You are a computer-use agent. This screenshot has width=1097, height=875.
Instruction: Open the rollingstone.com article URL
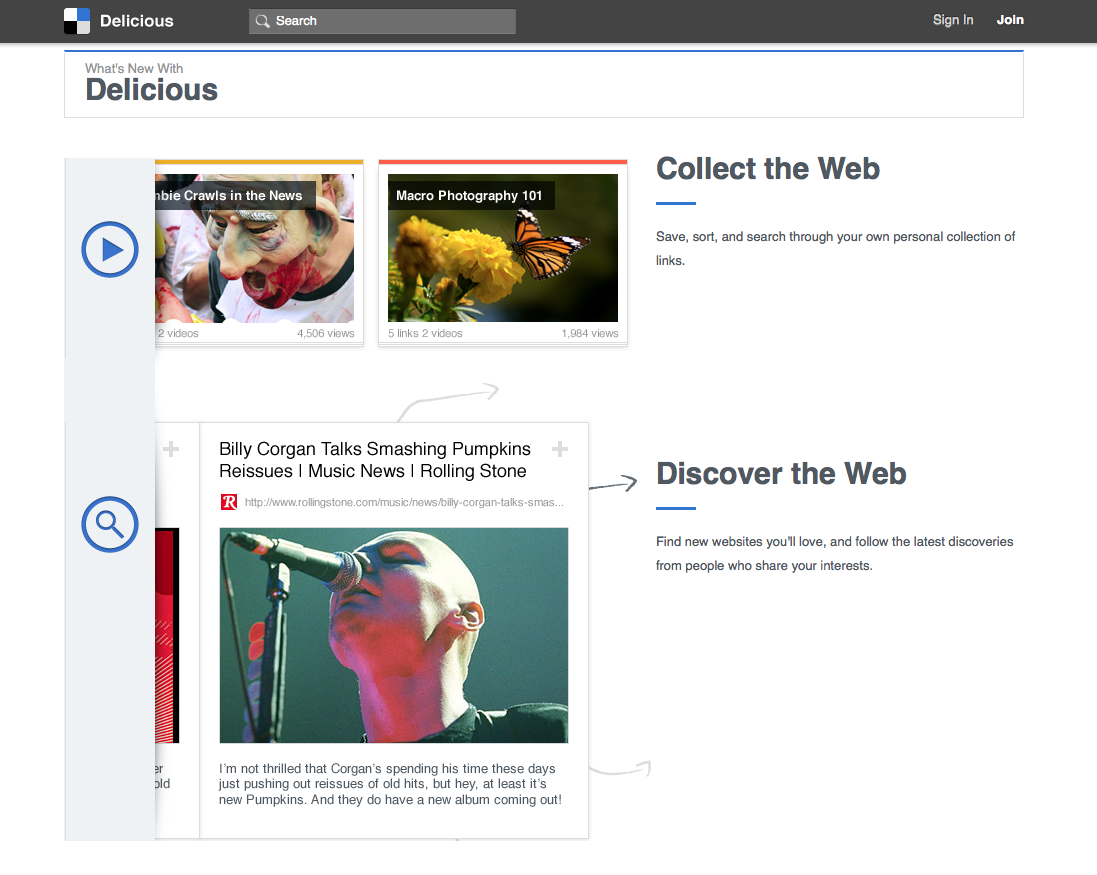tap(404, 502)
